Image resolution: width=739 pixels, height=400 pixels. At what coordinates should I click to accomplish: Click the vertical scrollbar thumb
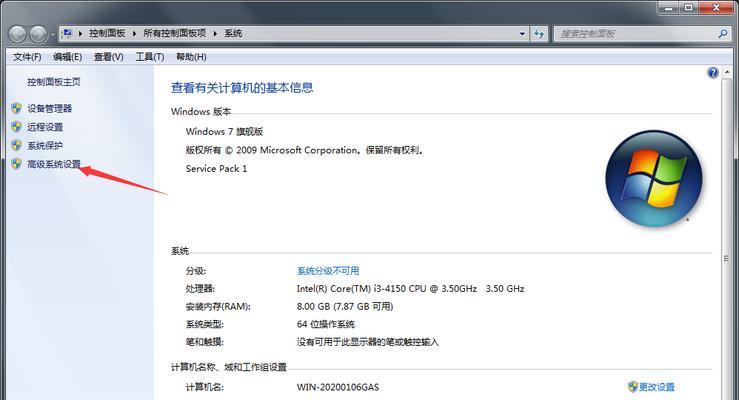tap(727, 258)
